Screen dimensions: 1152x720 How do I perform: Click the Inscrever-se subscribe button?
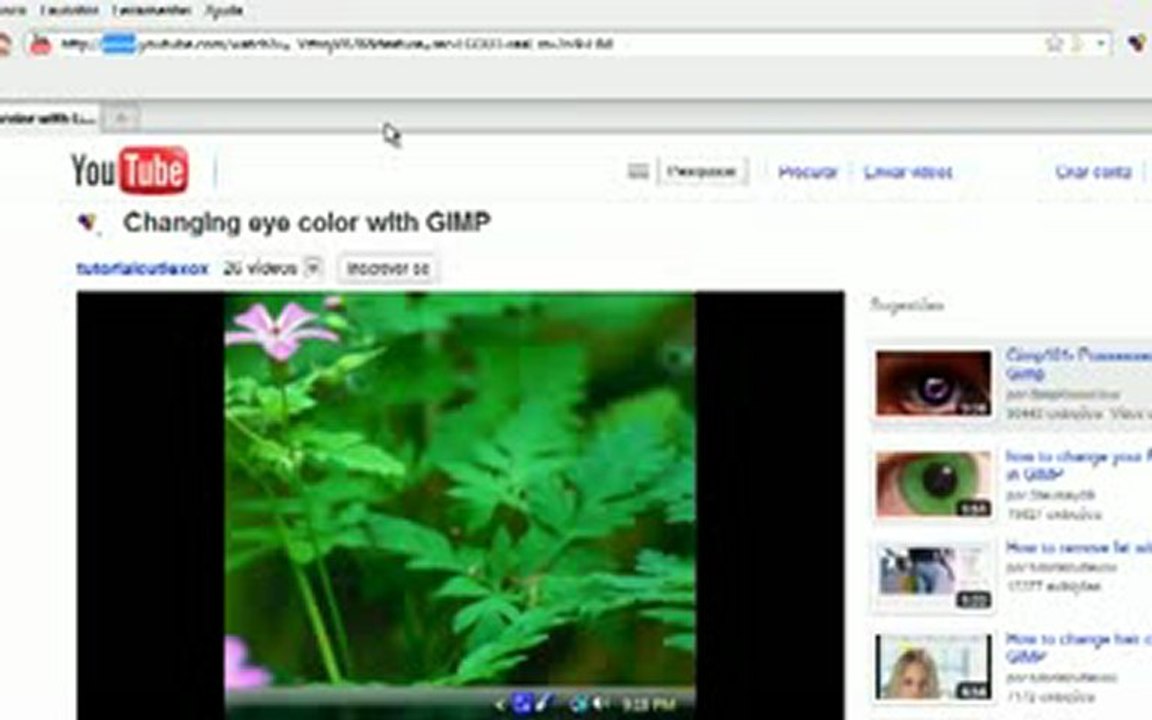(x=388, y=269)
